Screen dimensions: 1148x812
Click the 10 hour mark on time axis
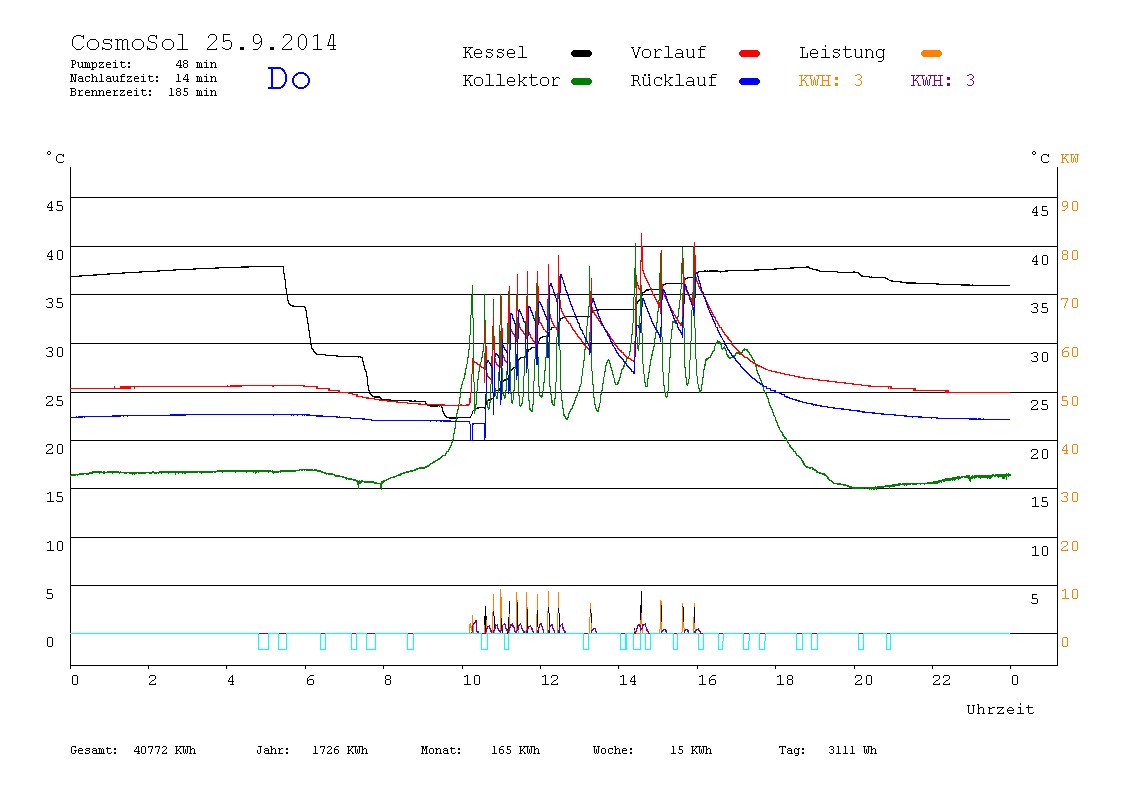tap(472, 680)
